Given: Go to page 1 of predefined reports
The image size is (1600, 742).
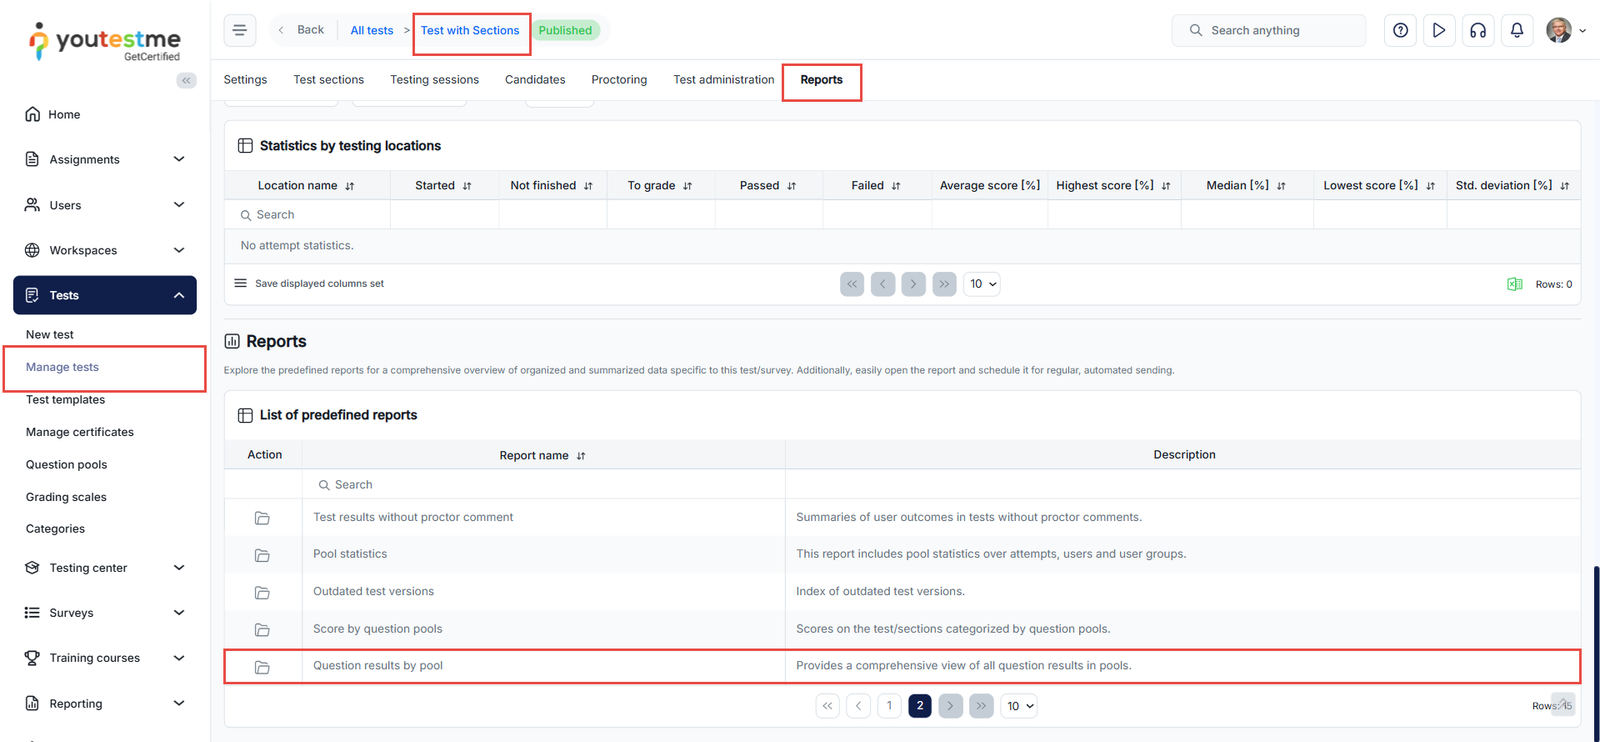Looking at the screenshot, I should [889, 706].
